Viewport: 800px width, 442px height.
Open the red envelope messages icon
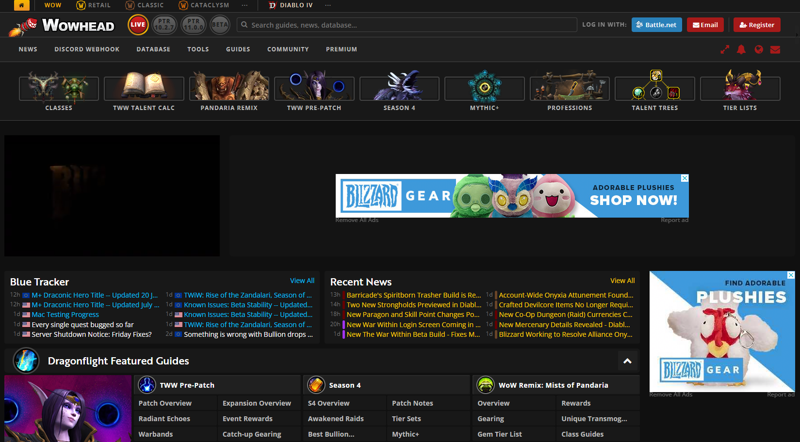775,50
